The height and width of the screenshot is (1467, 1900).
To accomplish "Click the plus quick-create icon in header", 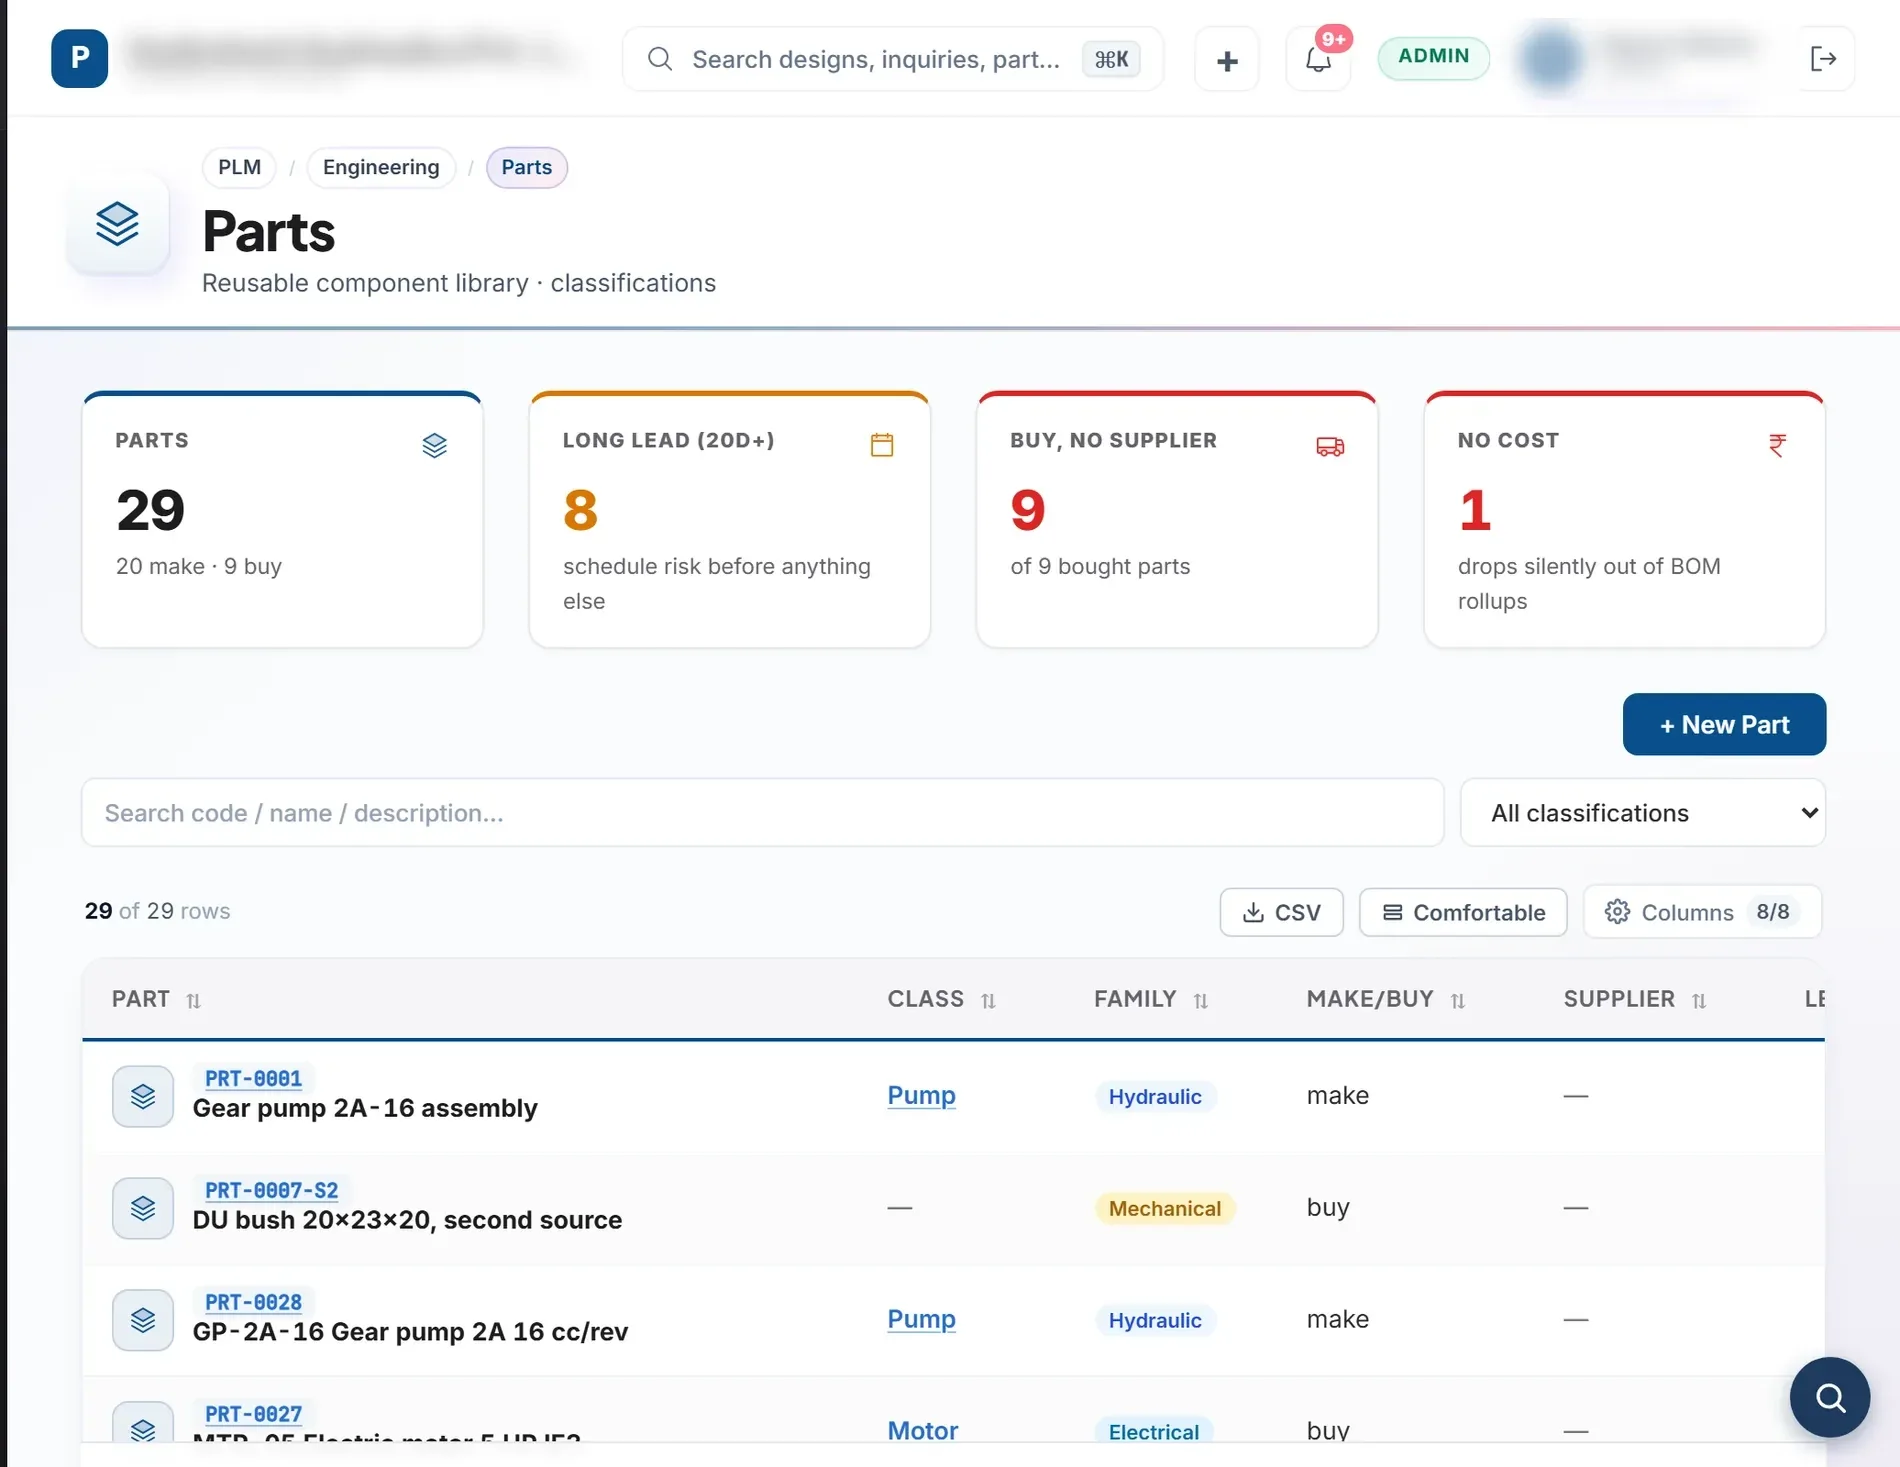I will click(1227, 60).
